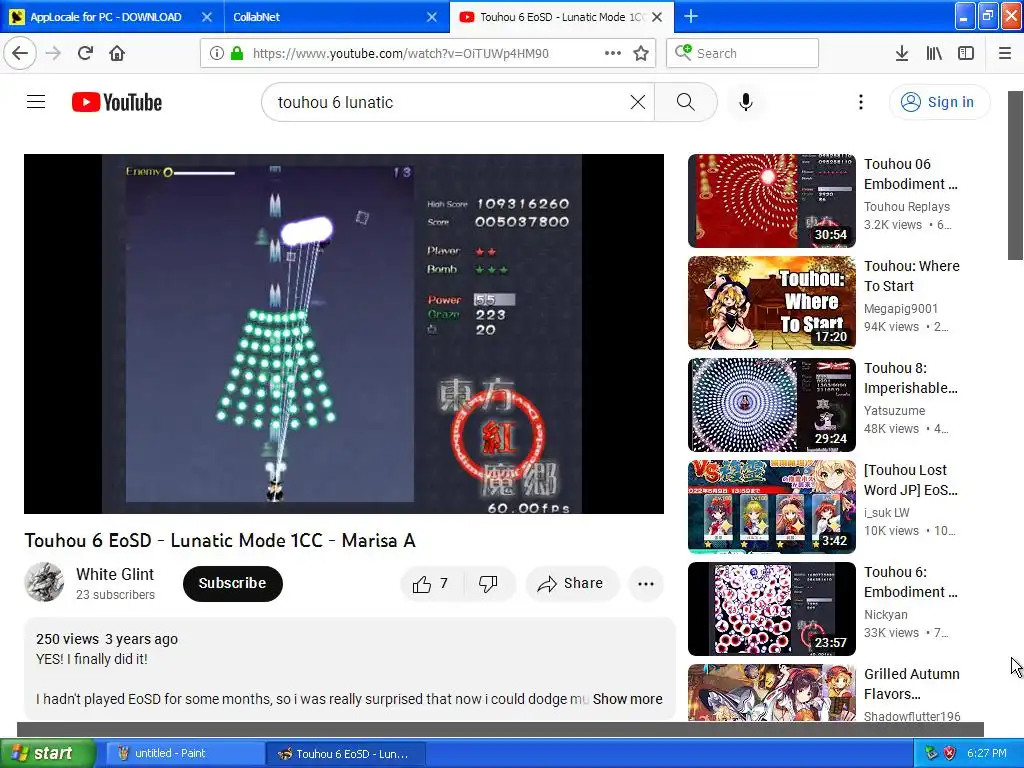Show site information via the info icon
The height and width of the screenshot is (768, 1024).
(x=217, y=53)
